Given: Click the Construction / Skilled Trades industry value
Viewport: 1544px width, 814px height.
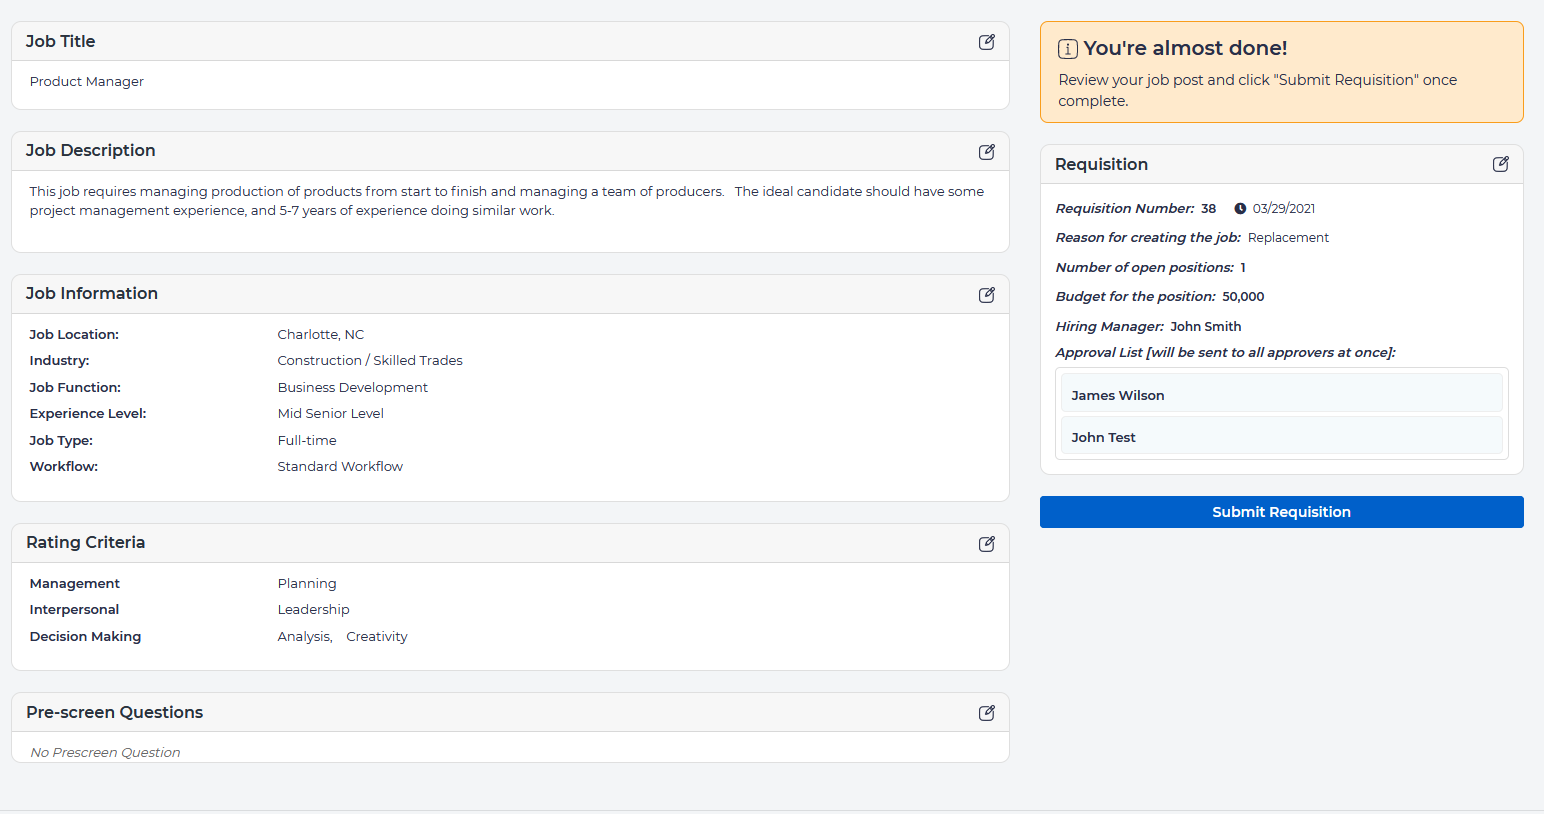Looking at the screenshot, I should tap(370, 361).
